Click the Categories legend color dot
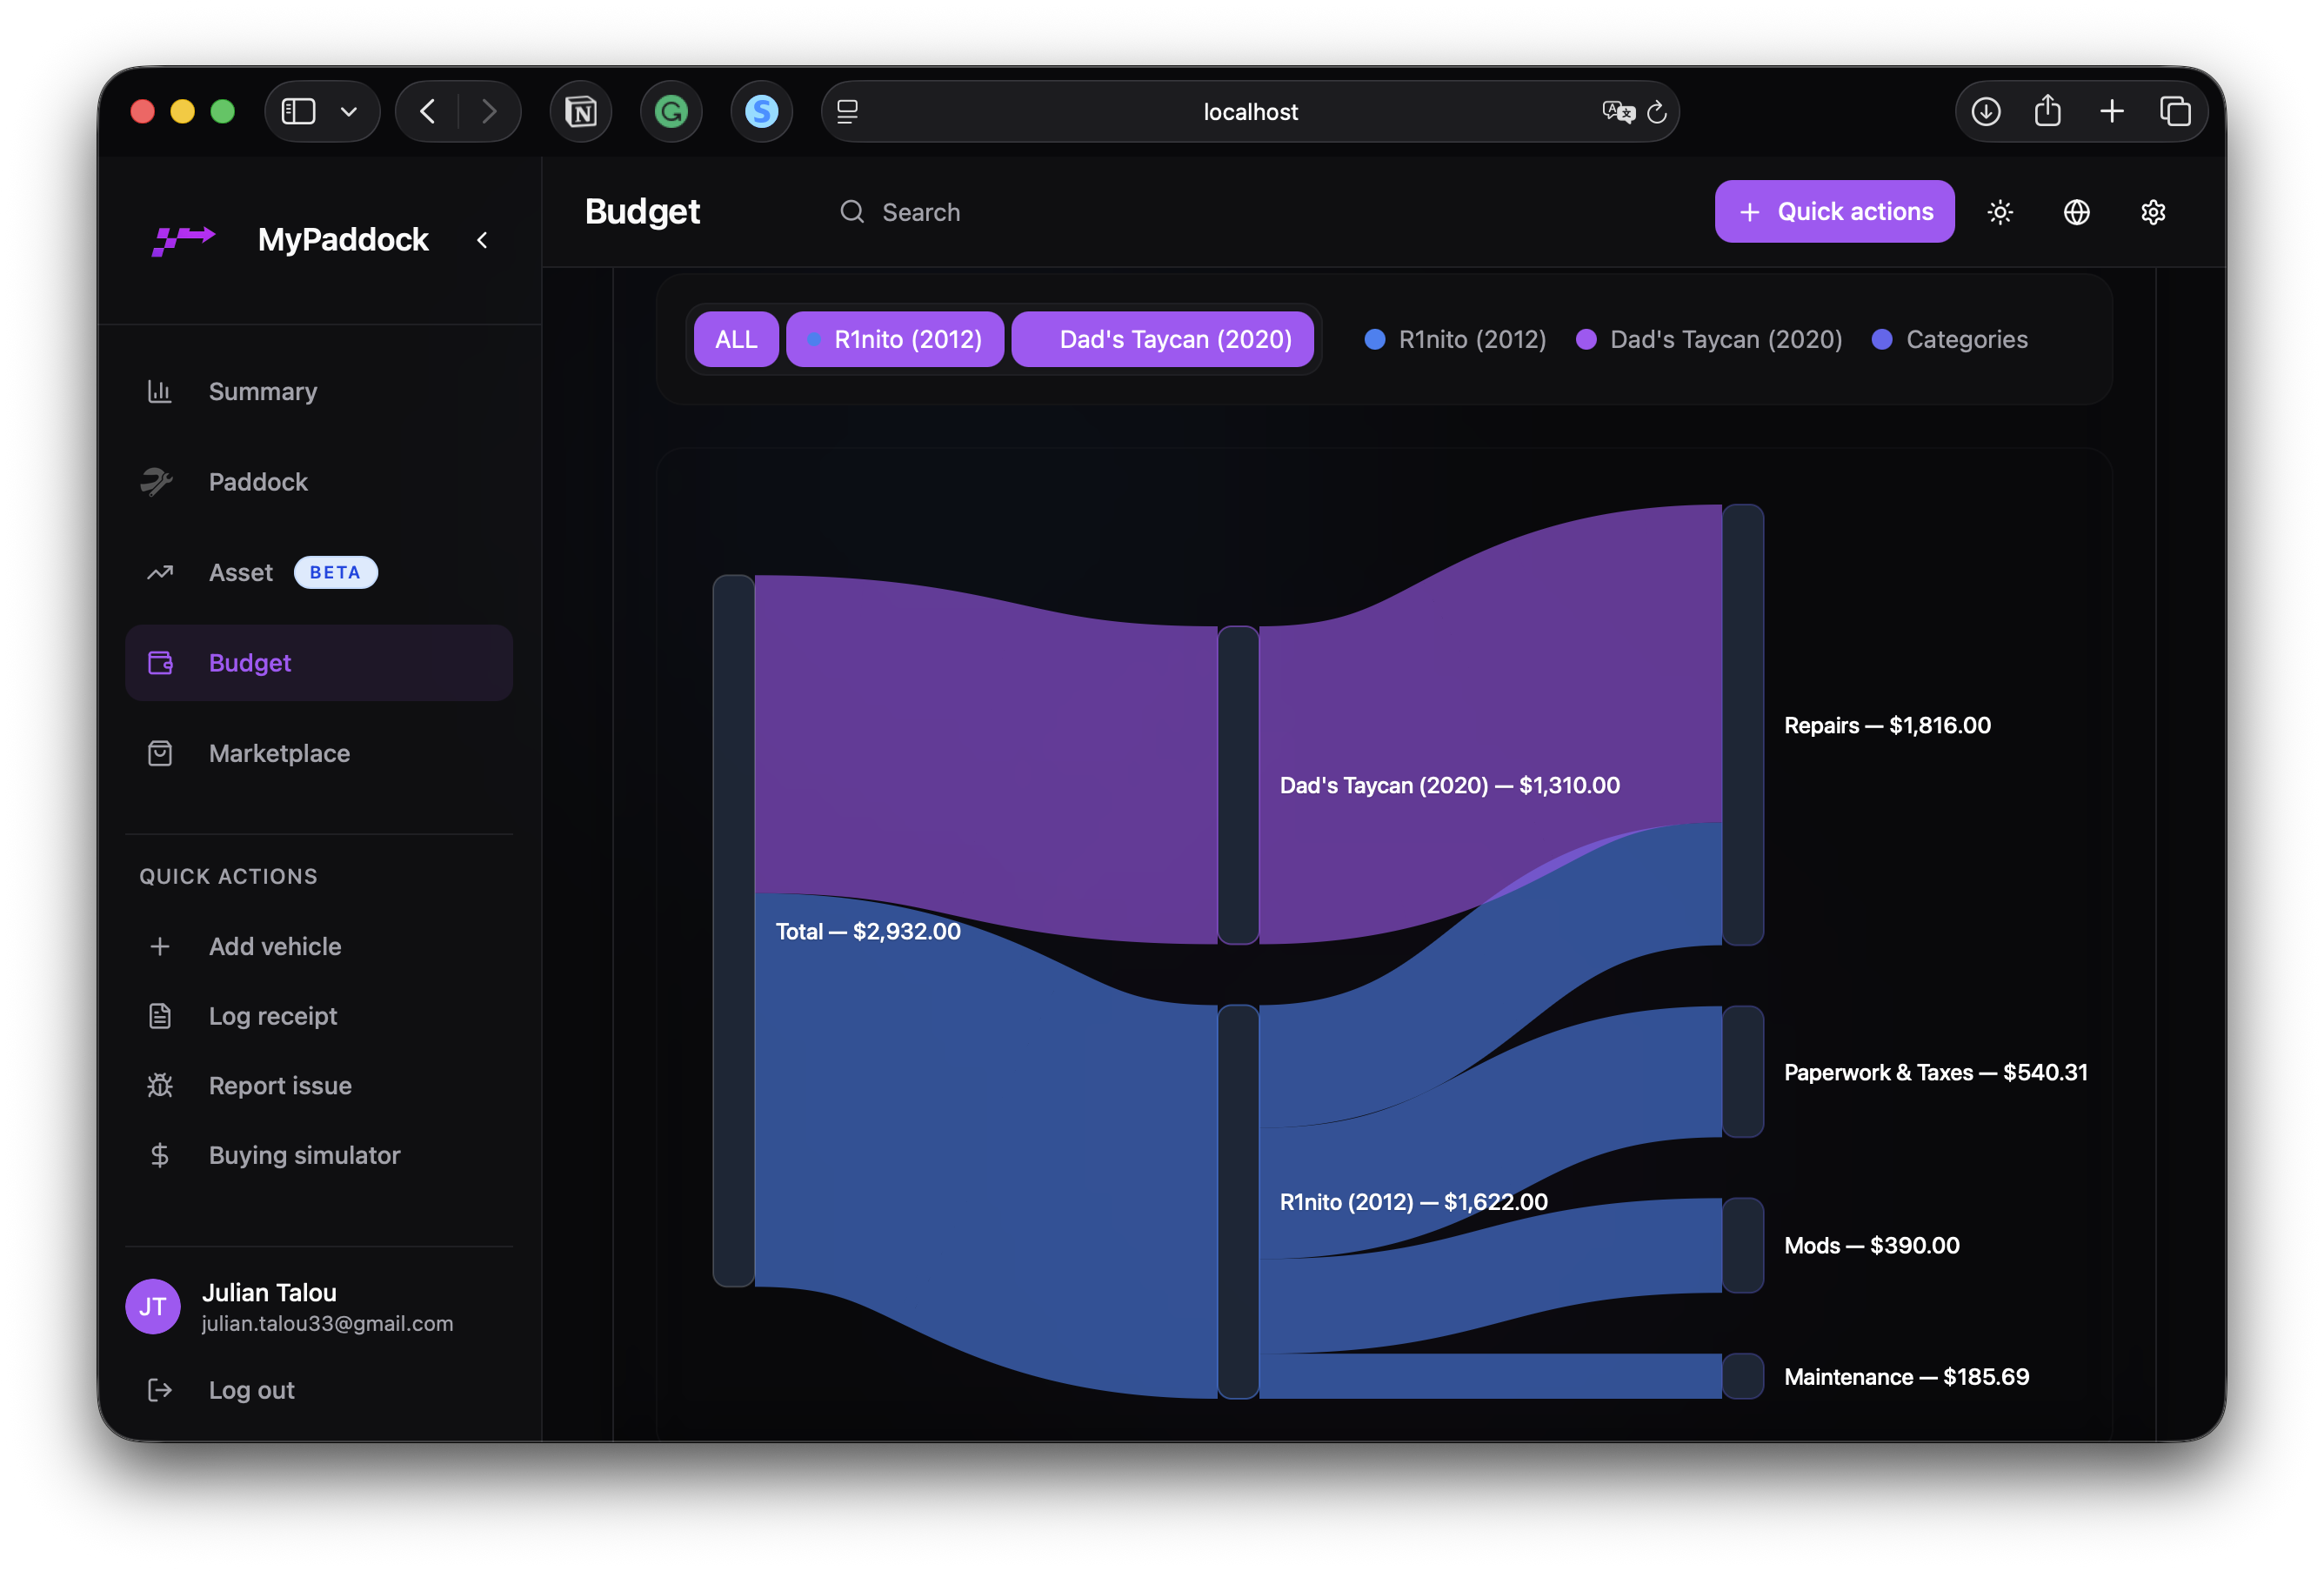The image size is (2324, 1571). tap(1884, 339)
